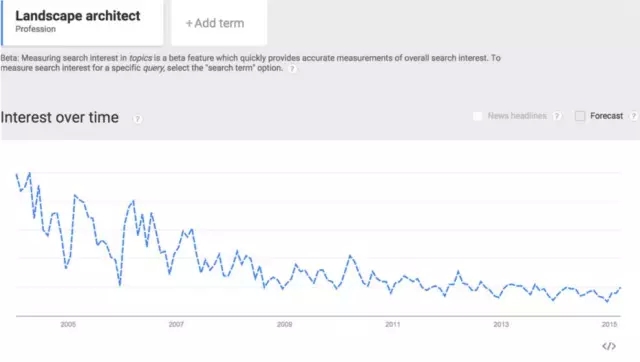The height and width of the screenshot is (362, 640).
Task: Click the blue trend line's leftmost point
Action: pos(17,175)
